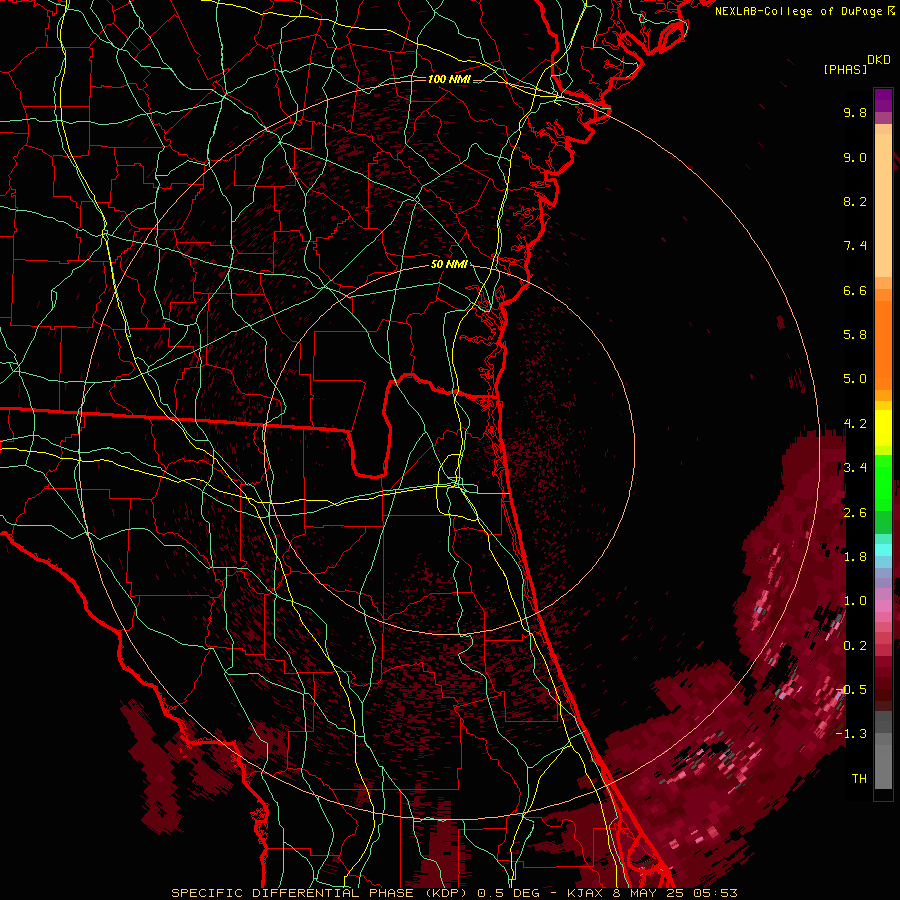Click the 2.6 legend value
Image resolution: width=900 pixels, height=900 pixels.
(x=855, y=512)
